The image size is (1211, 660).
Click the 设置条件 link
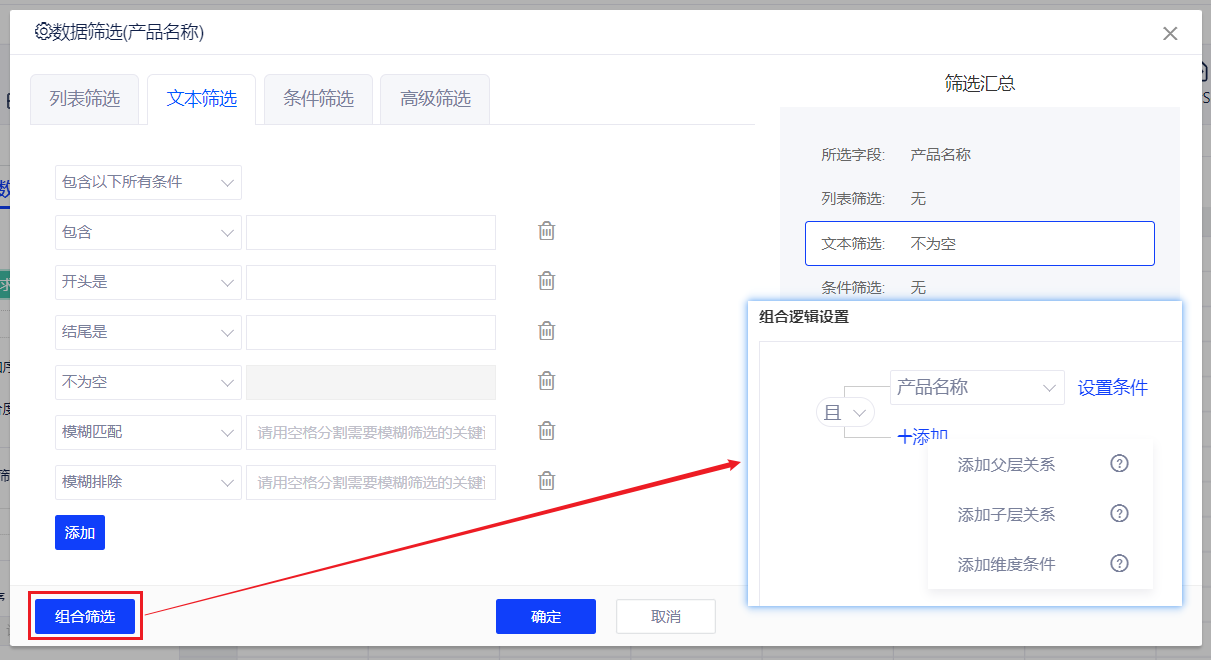point(1113,388)
